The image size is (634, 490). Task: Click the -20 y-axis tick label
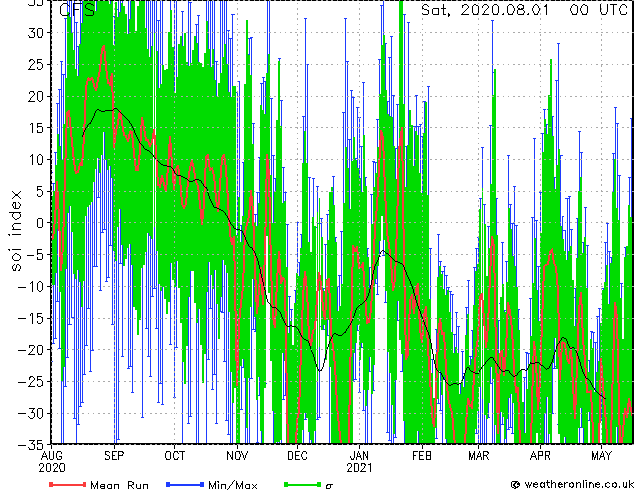pyautogui.click(x=31, y=350)
